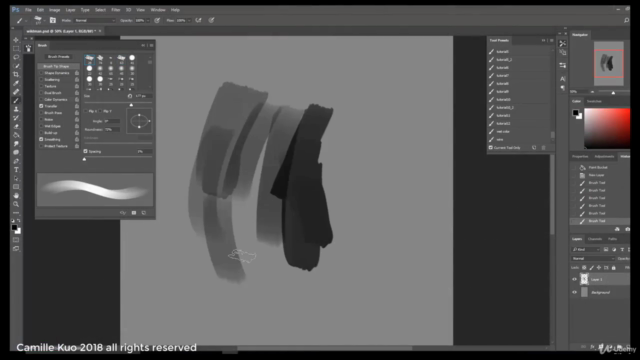Screen dimensions: 640x360
Task: Click the Spacing slider handle
Action: pyautogui.click(x=84, y=159)
